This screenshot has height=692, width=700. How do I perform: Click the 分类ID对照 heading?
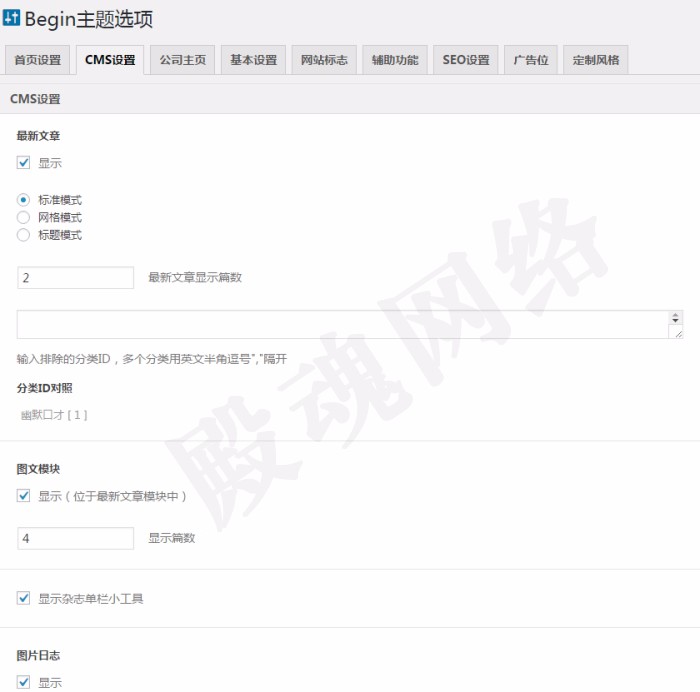coord(44,388)
